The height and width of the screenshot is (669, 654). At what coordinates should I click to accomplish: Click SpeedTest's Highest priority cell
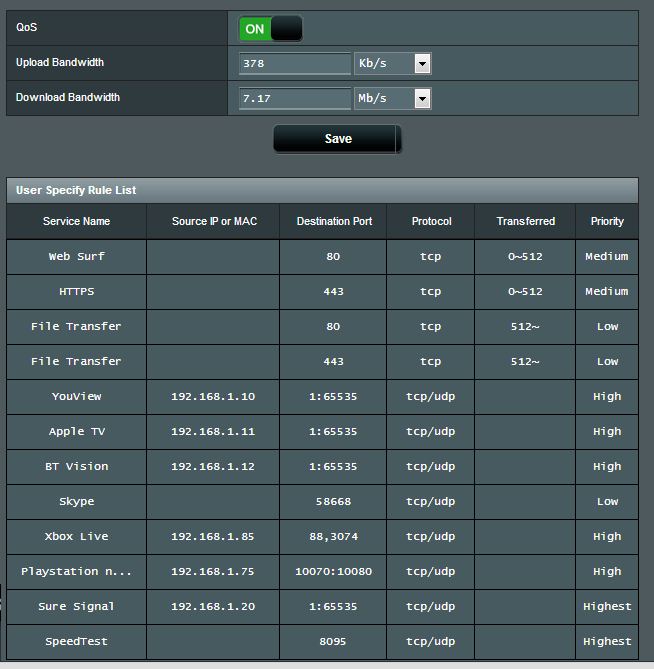point(607,641)
